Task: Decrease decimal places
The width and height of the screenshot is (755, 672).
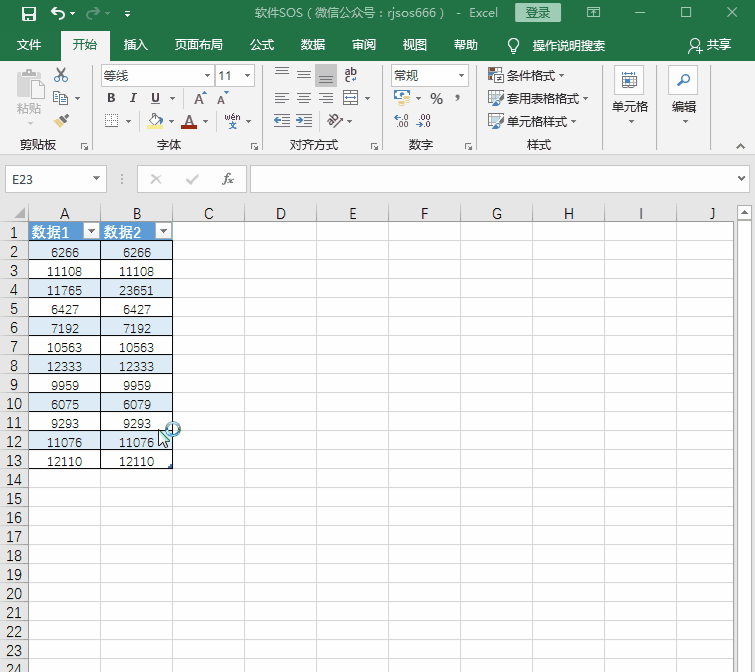Action: pos(423,120)
